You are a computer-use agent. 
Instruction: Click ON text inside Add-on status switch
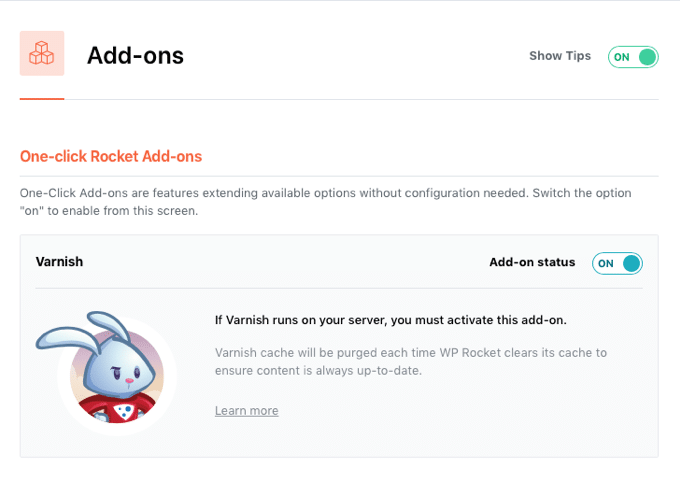click(x=606, y=263)
